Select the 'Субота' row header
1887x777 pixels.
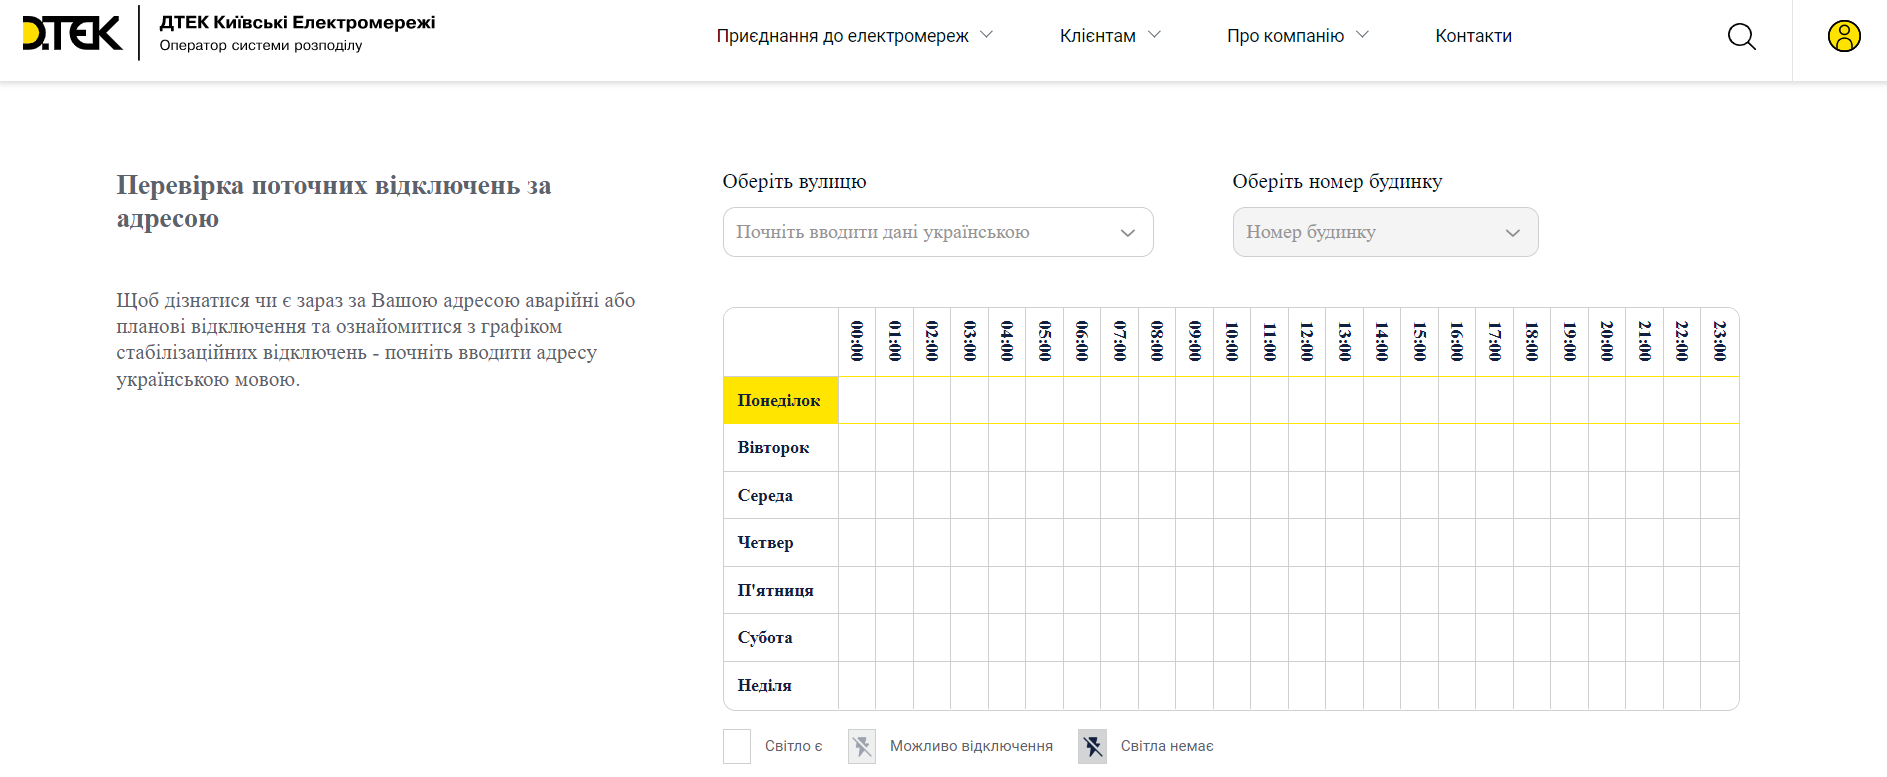tap(780, 637)
